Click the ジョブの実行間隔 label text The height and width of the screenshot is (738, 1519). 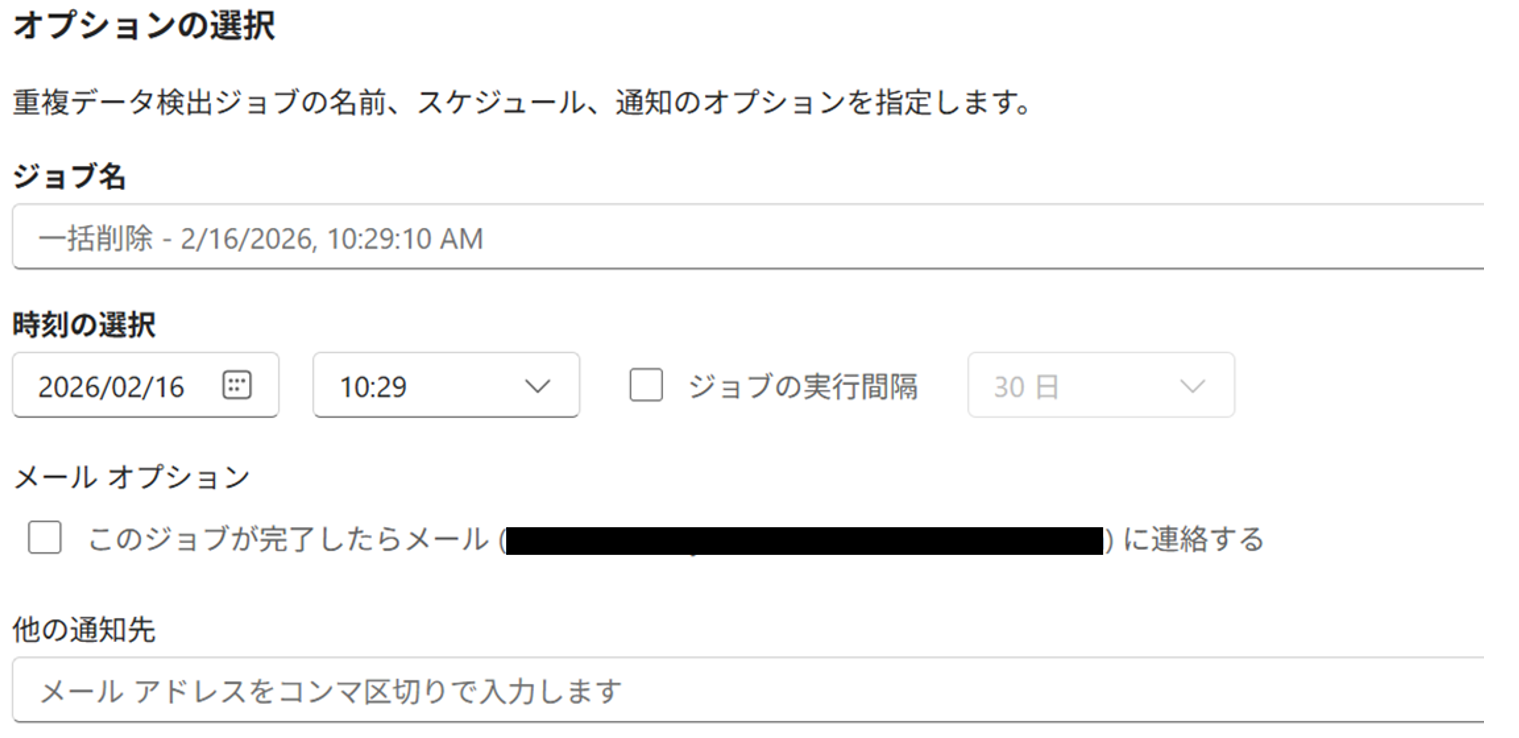point(802,386)
